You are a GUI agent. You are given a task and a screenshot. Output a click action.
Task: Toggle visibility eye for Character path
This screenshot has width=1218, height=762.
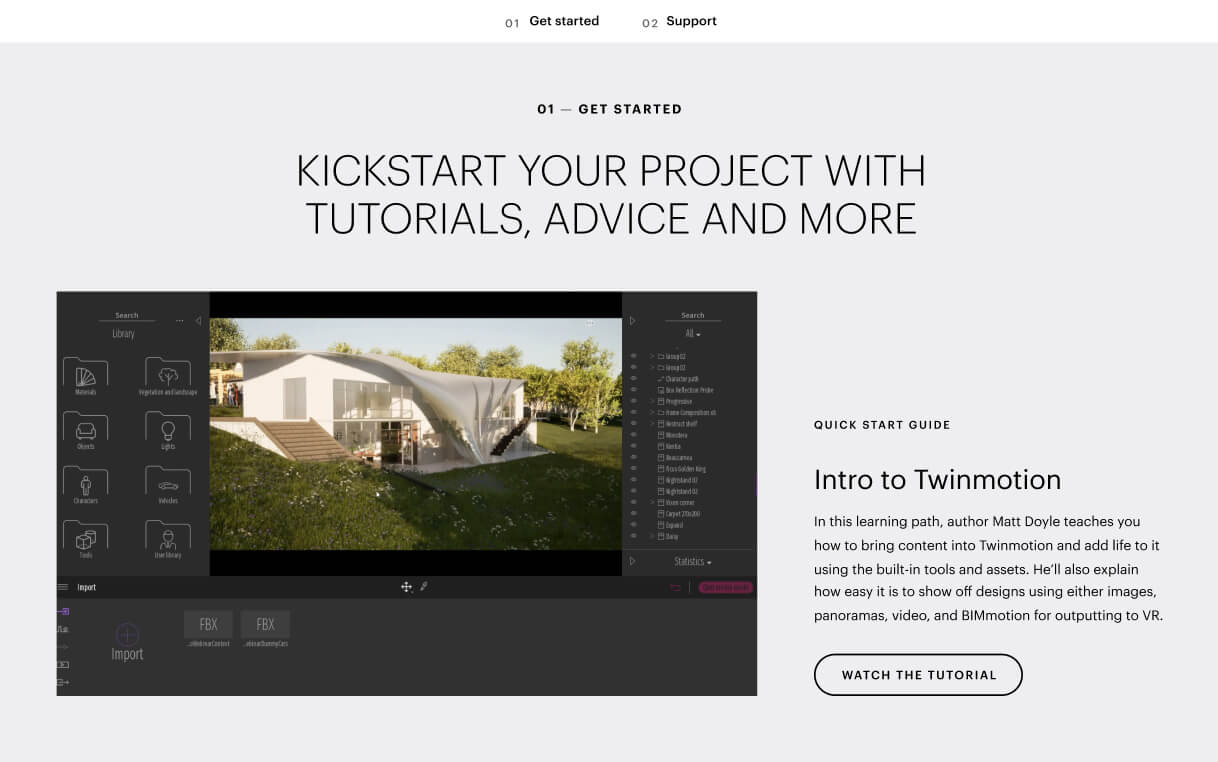(x=633, y=379)
